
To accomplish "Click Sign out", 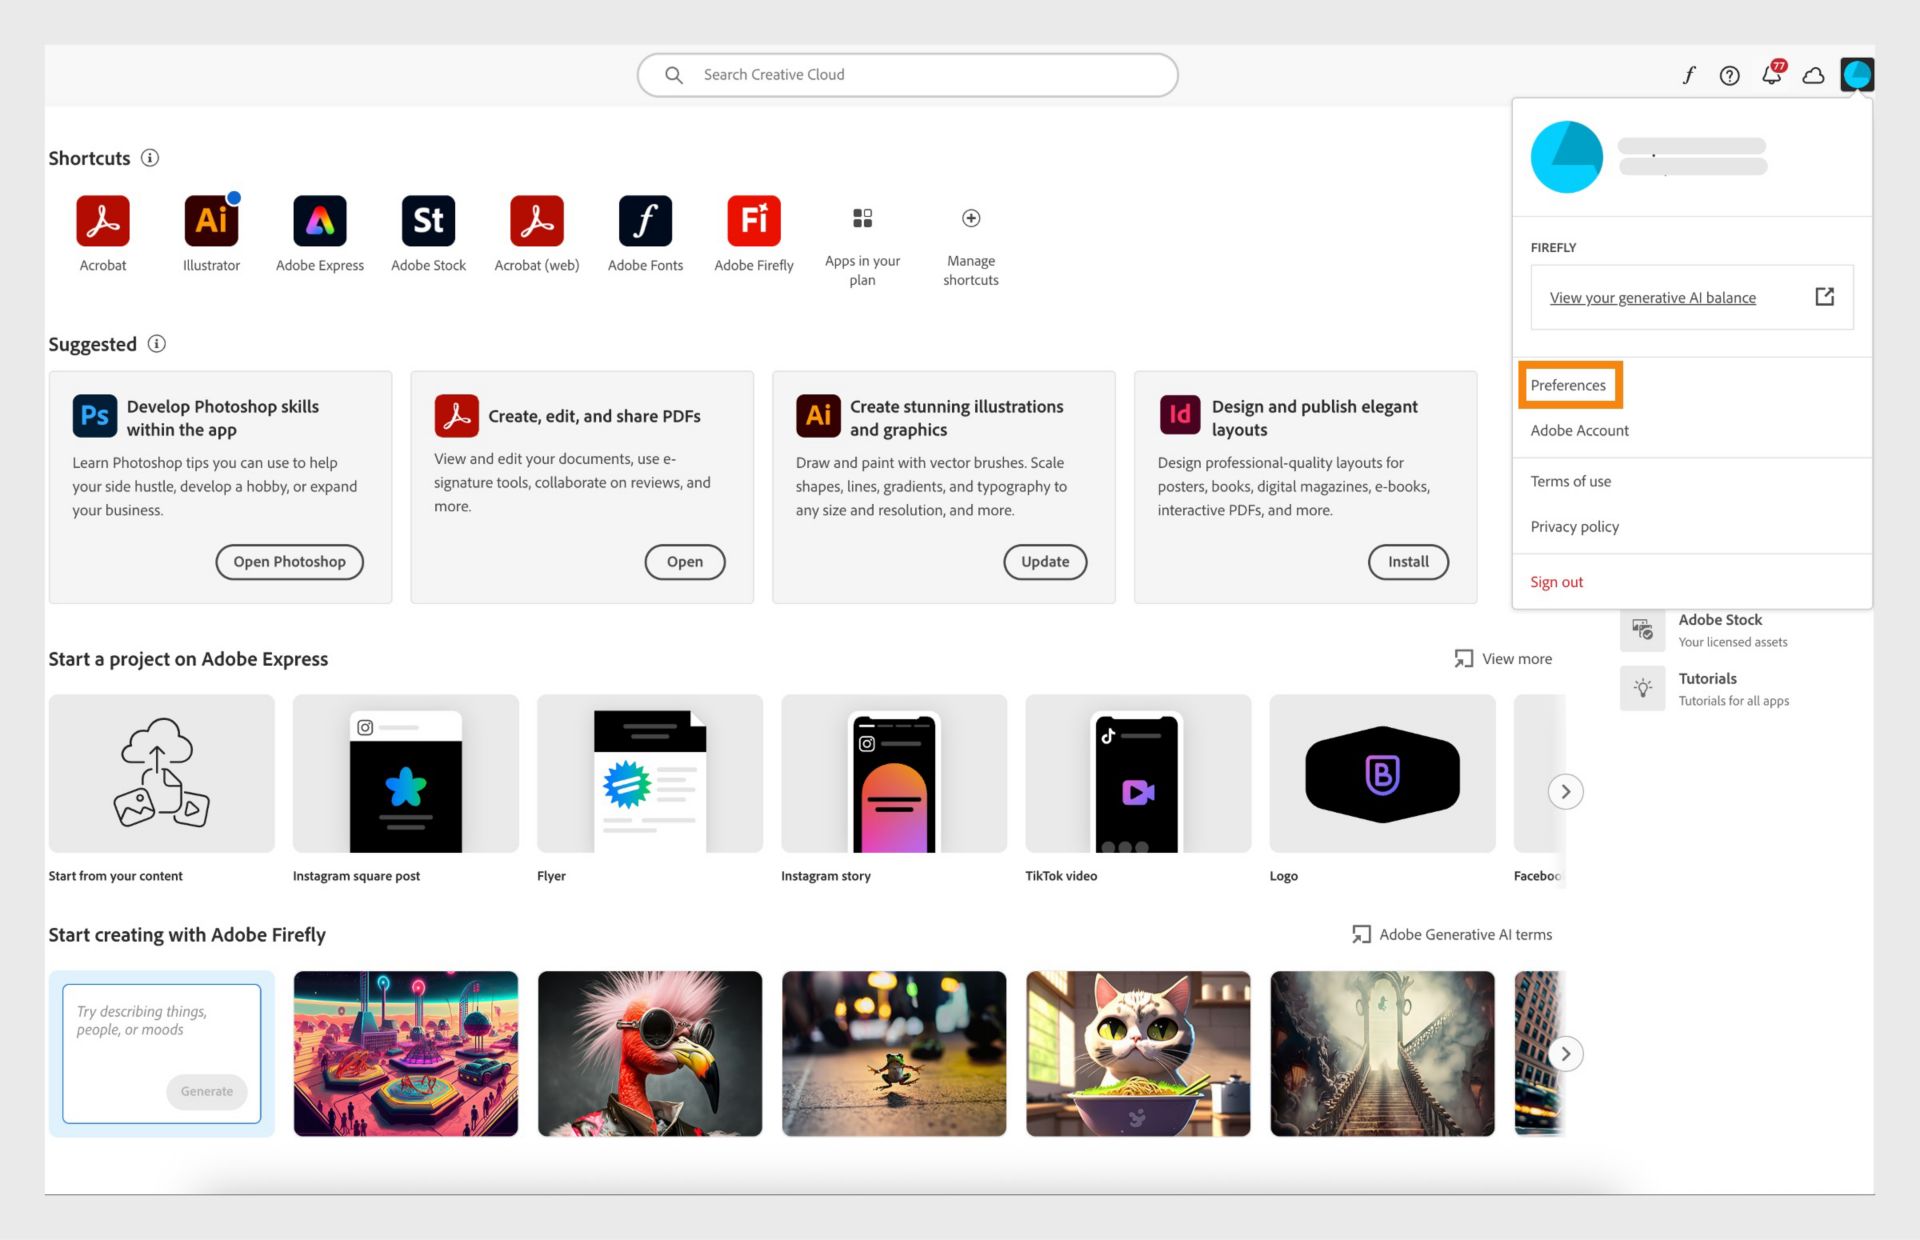I will click(x=1556, y=581).
